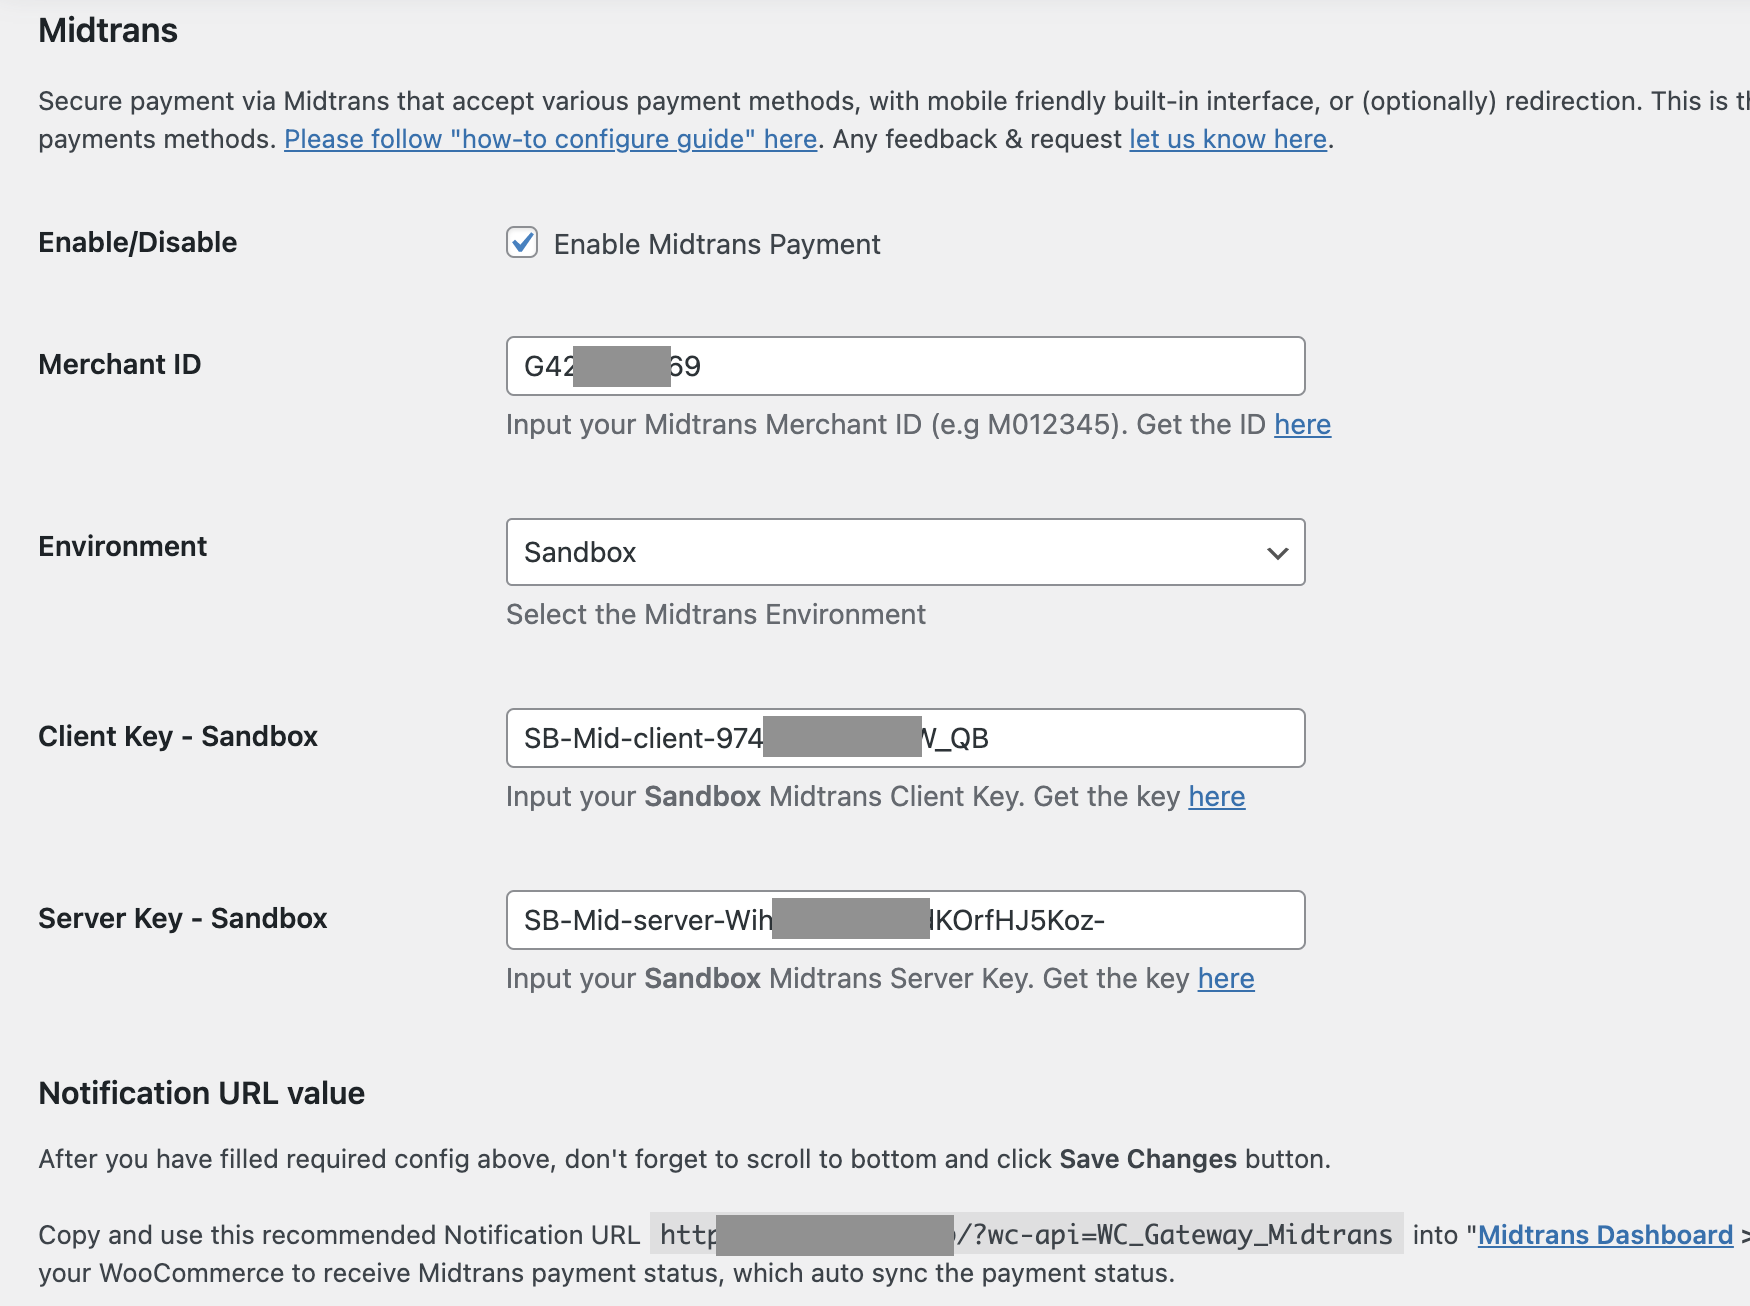Click the Midtrans section heading
Viewport: 1750px width, 1306px height.
click(x=108, y=31)
